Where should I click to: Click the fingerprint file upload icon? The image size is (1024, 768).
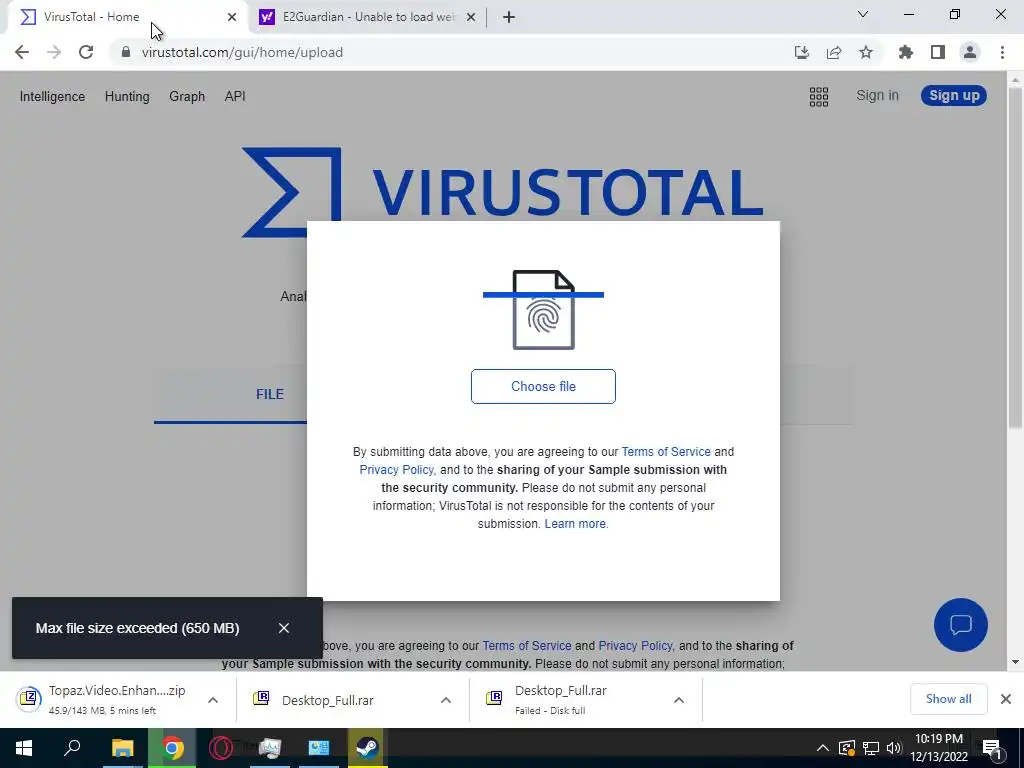point(543,310)
